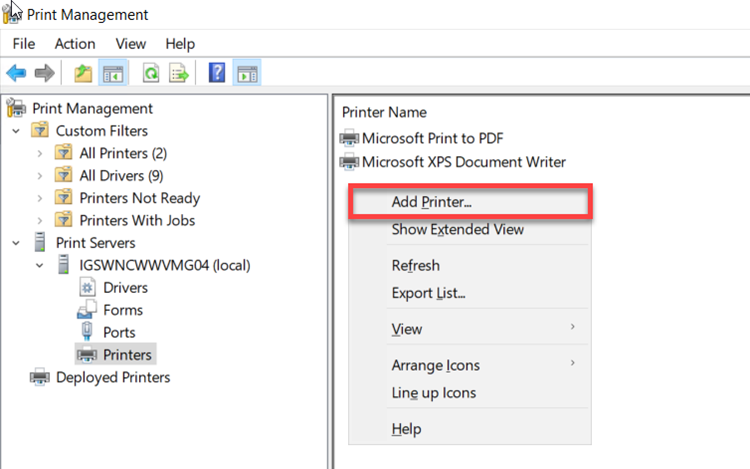Viewport: 750px width, 469px height.
Task: Select Microsoft XPS Document Writer printer
Action: (463, 162)
